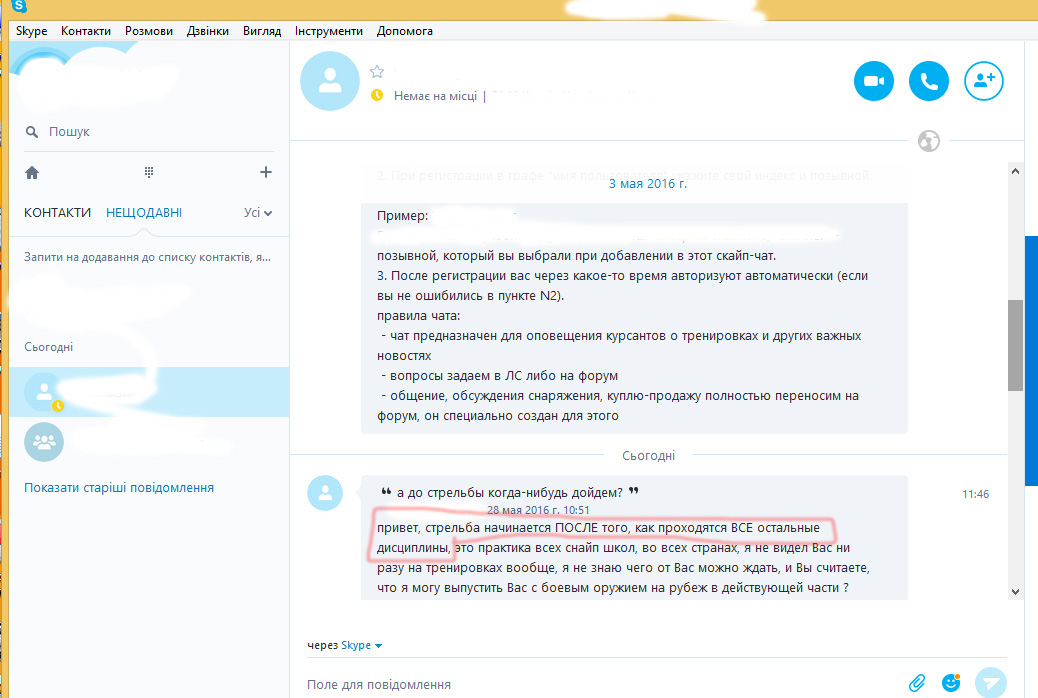
Task: Open the dial pad icon
Action: (x=149, y=172)
